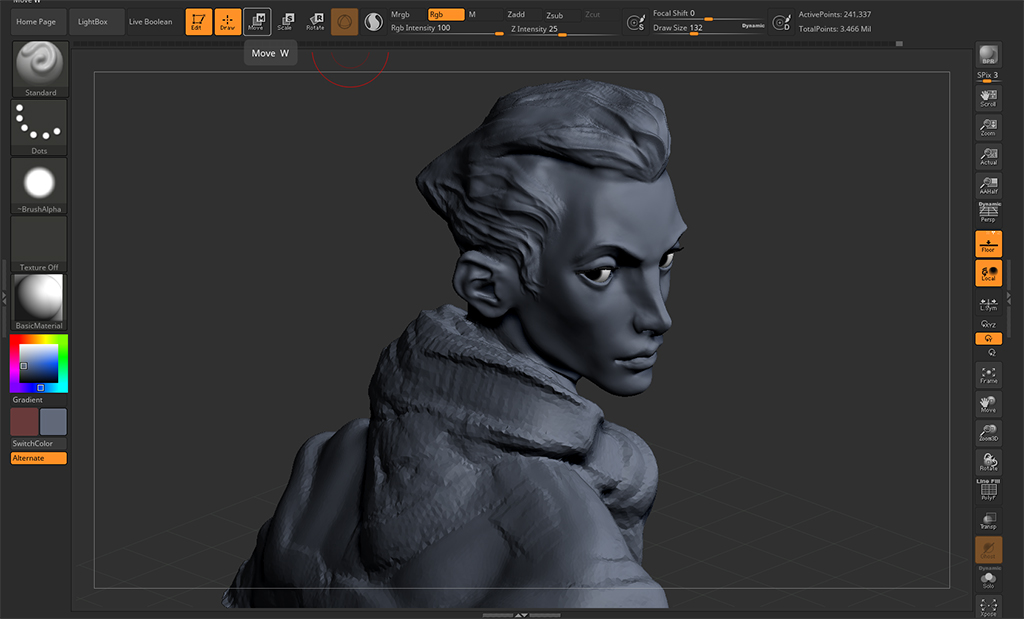Click the brush icon marked S
Screen dimensions: 1024x619
tap(635, 23)
